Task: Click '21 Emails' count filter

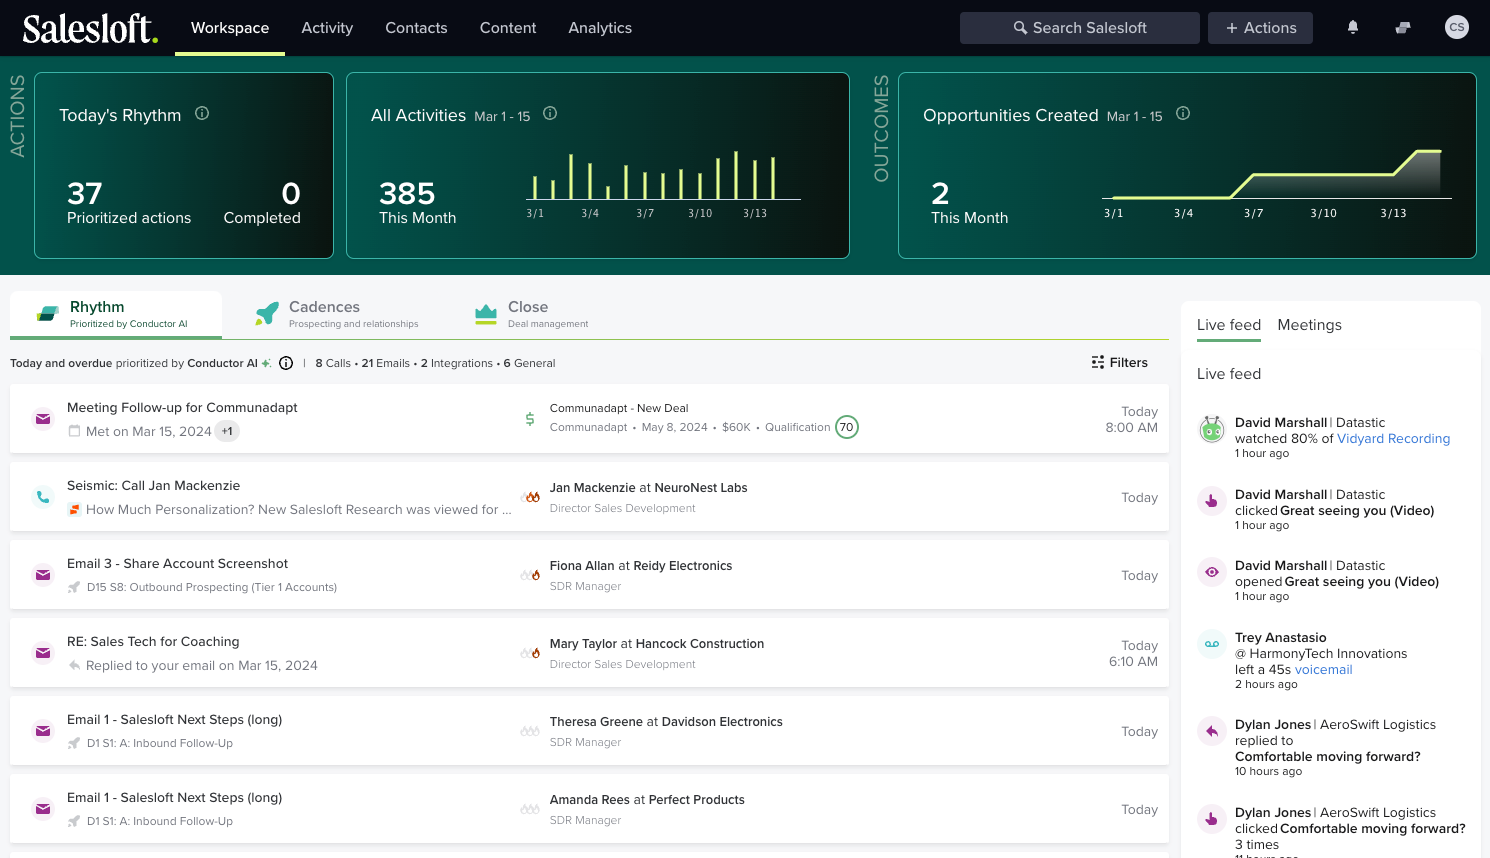Action: point(386,363)
